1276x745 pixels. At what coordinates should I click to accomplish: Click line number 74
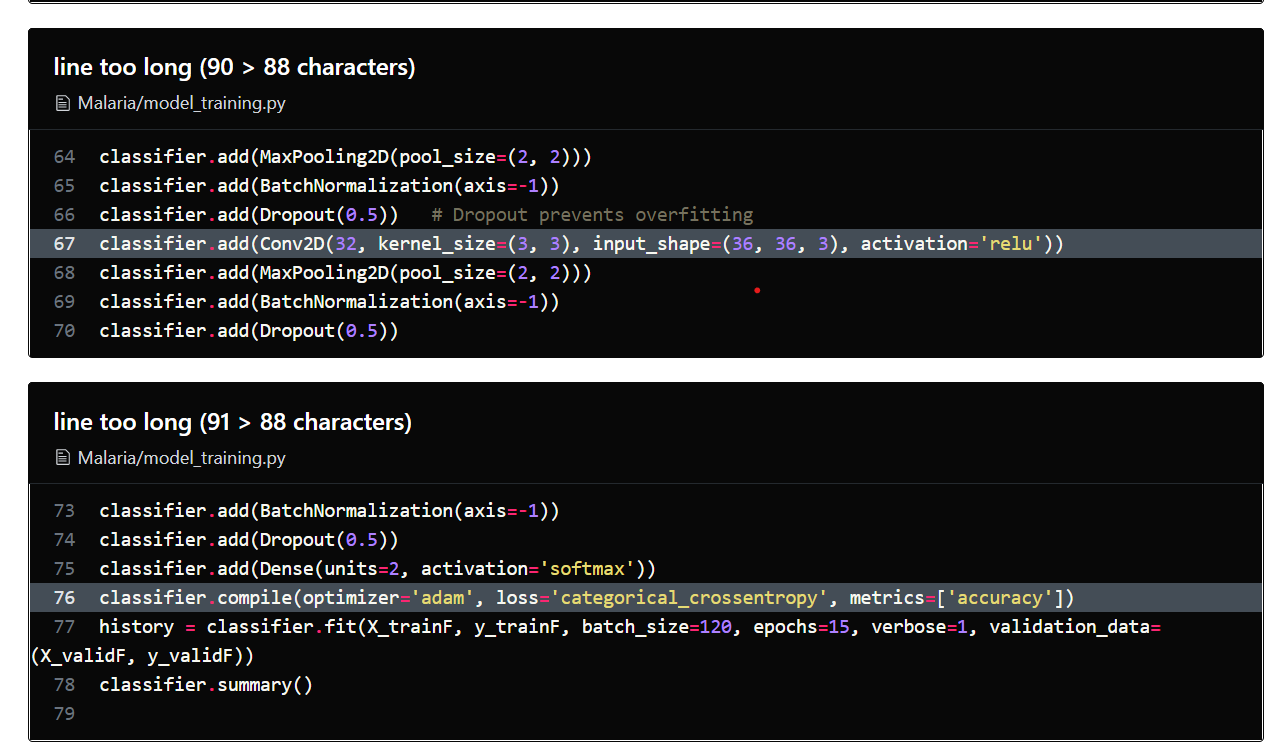coord(64,540)
